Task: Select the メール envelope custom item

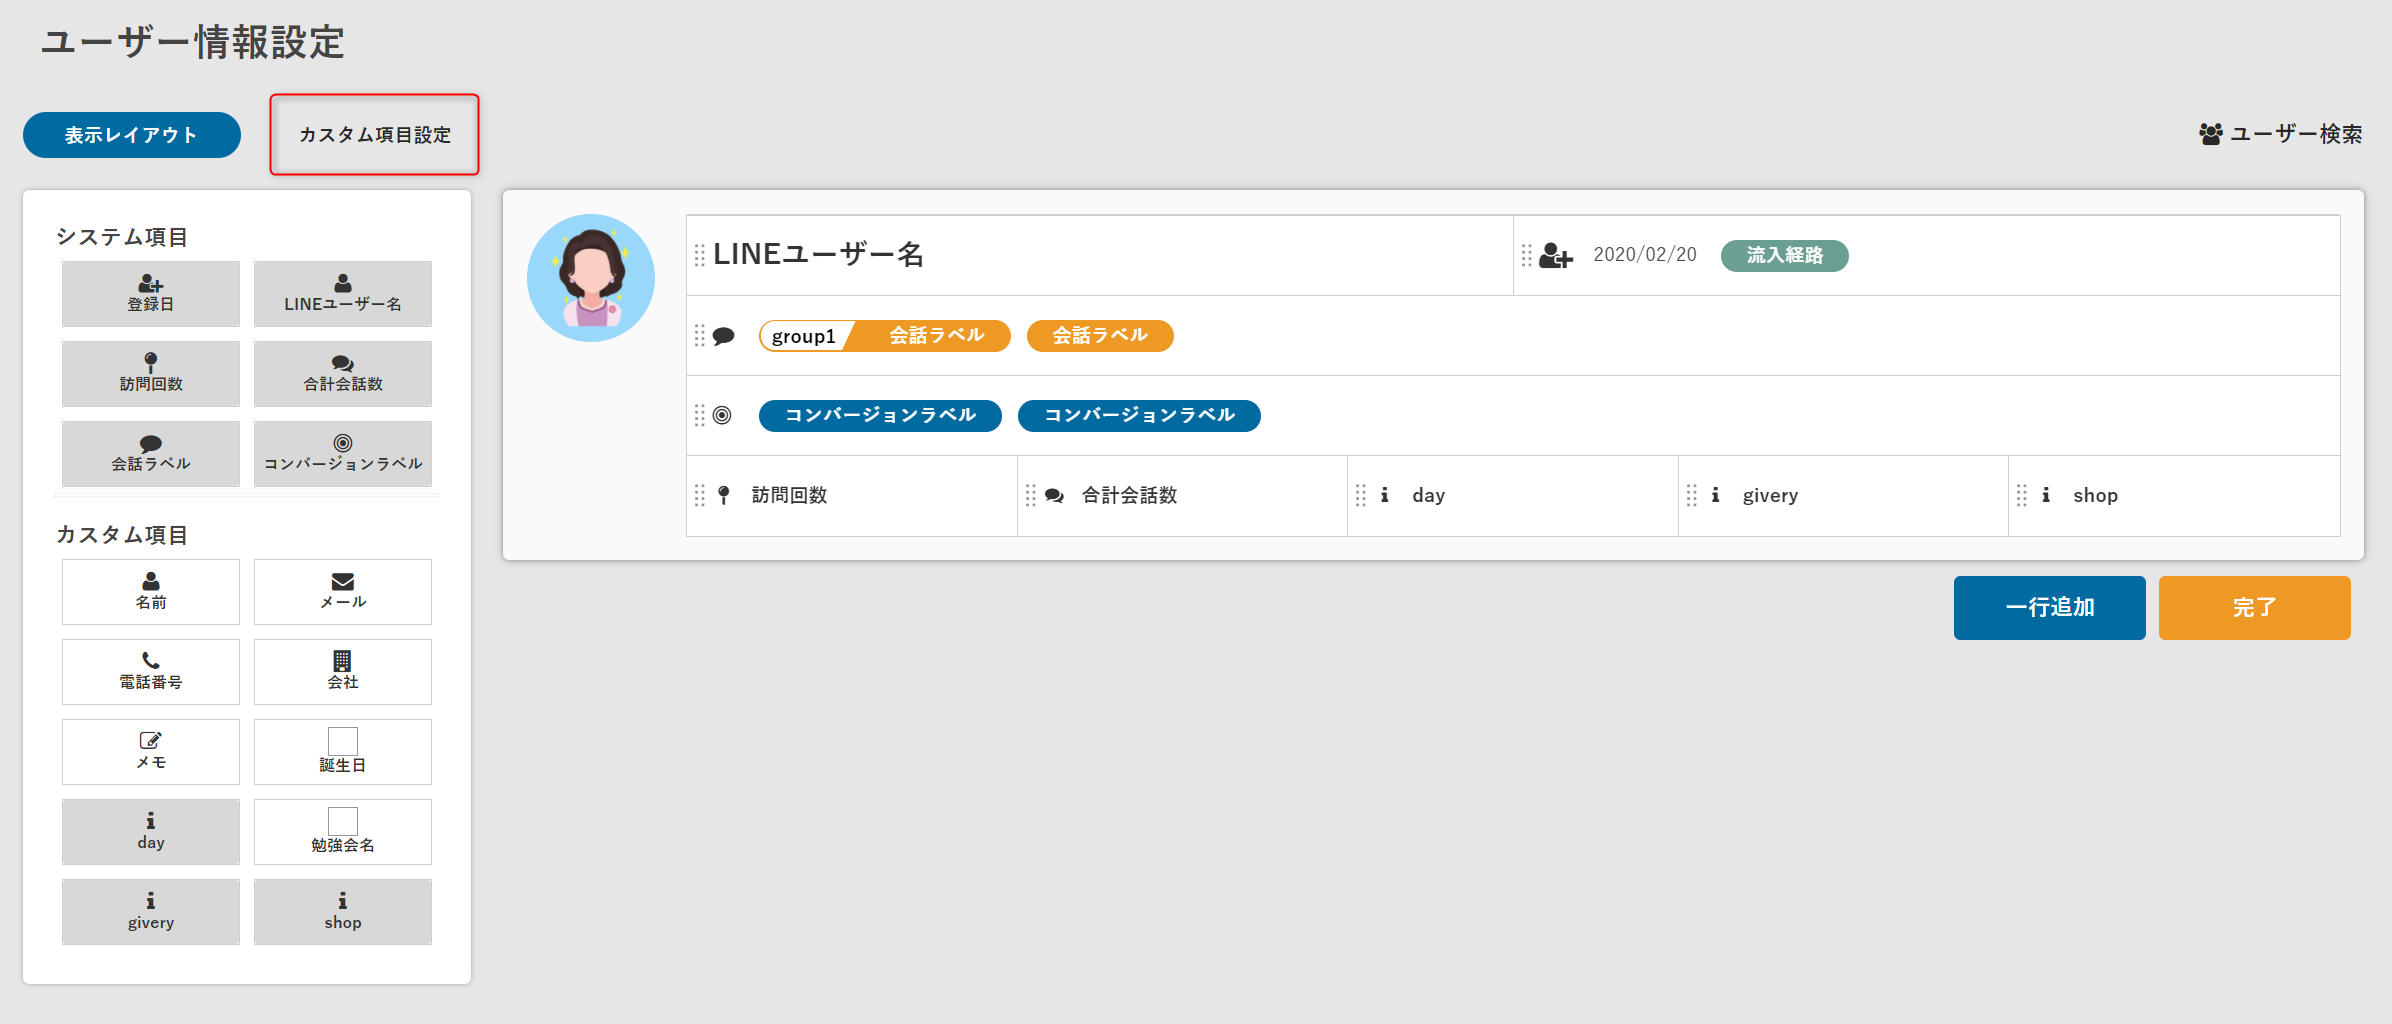Action: 342,592
